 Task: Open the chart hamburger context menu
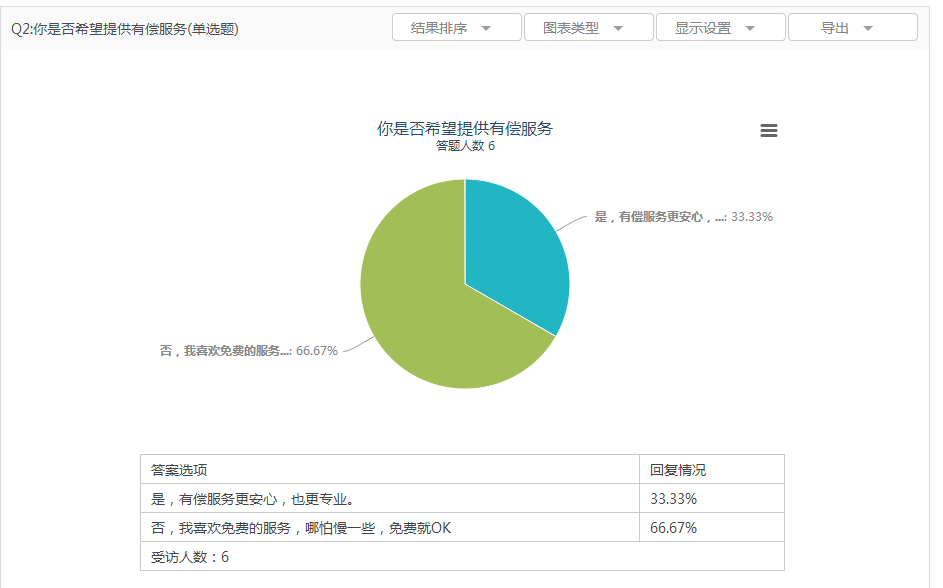pyautogui.click(x=769, y=131)
